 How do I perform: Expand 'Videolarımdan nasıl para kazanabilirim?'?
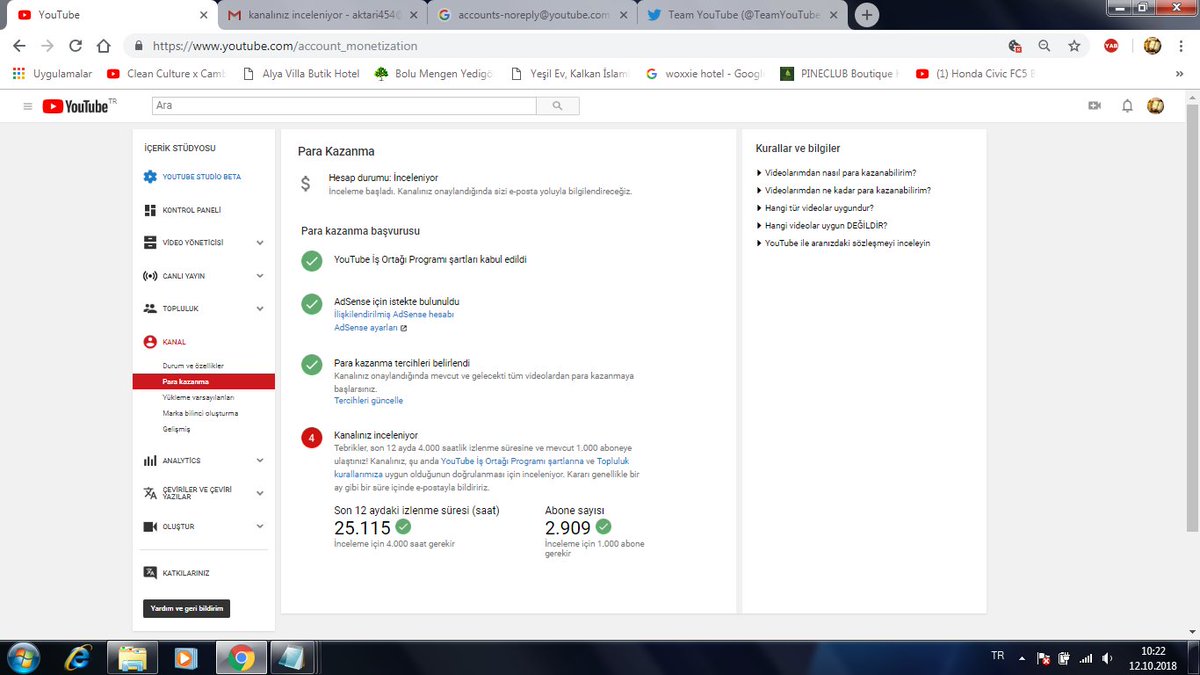836,172
